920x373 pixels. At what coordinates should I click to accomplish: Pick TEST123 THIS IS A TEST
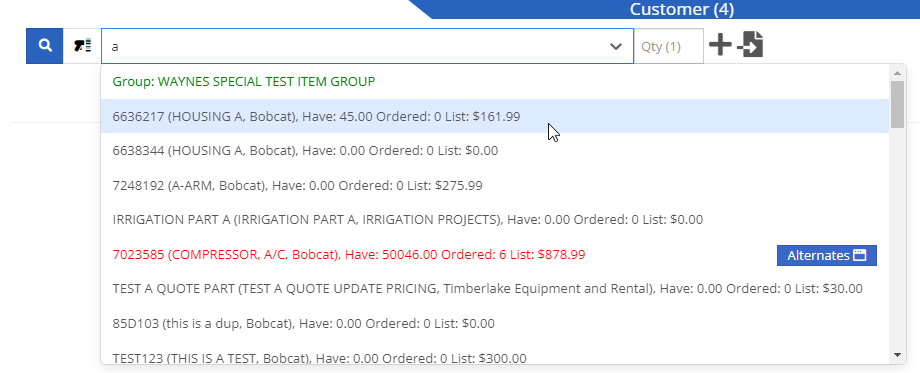point(495,355)
